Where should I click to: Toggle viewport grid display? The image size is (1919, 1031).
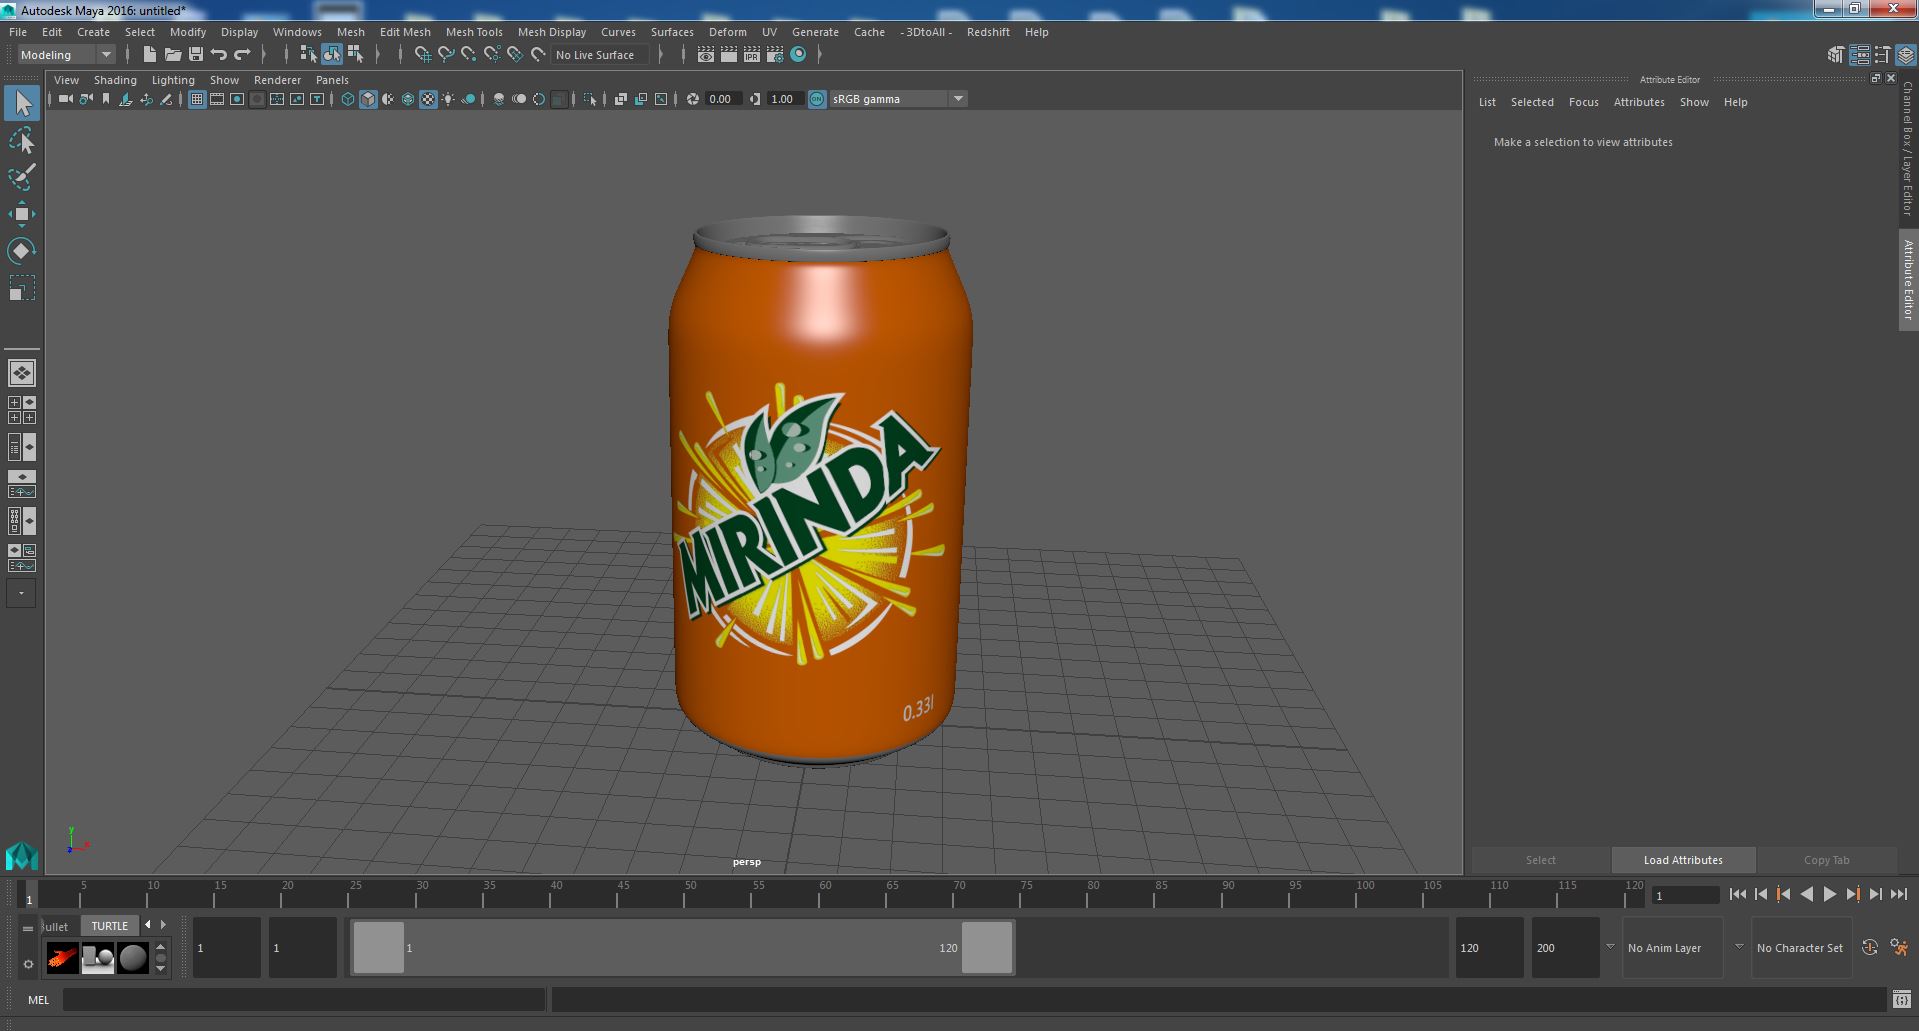tap(197, 99)
